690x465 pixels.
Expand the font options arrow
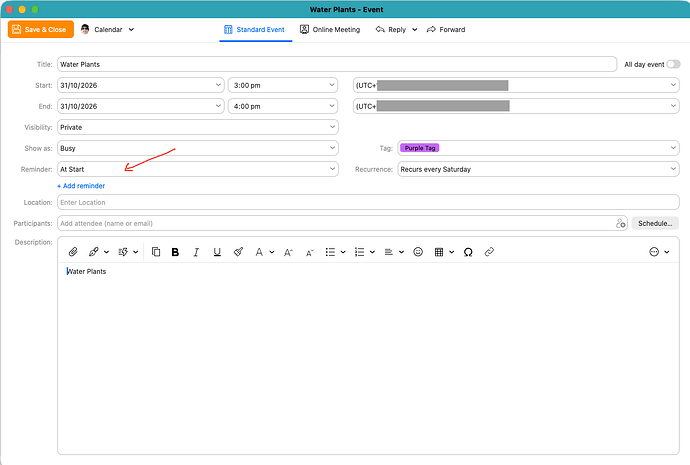click(x=272, y=252)
